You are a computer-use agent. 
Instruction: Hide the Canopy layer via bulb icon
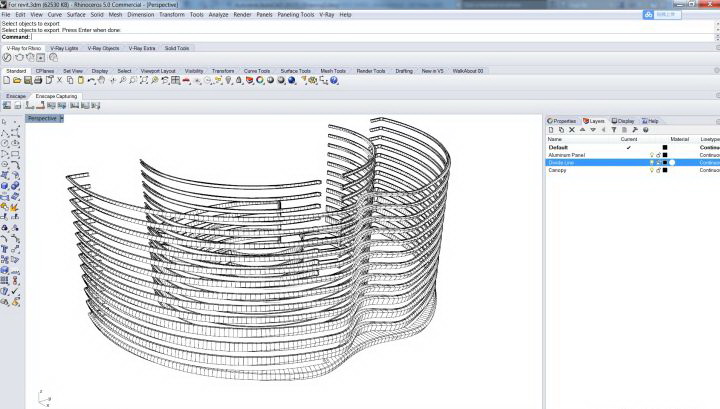tap(651, 170)
